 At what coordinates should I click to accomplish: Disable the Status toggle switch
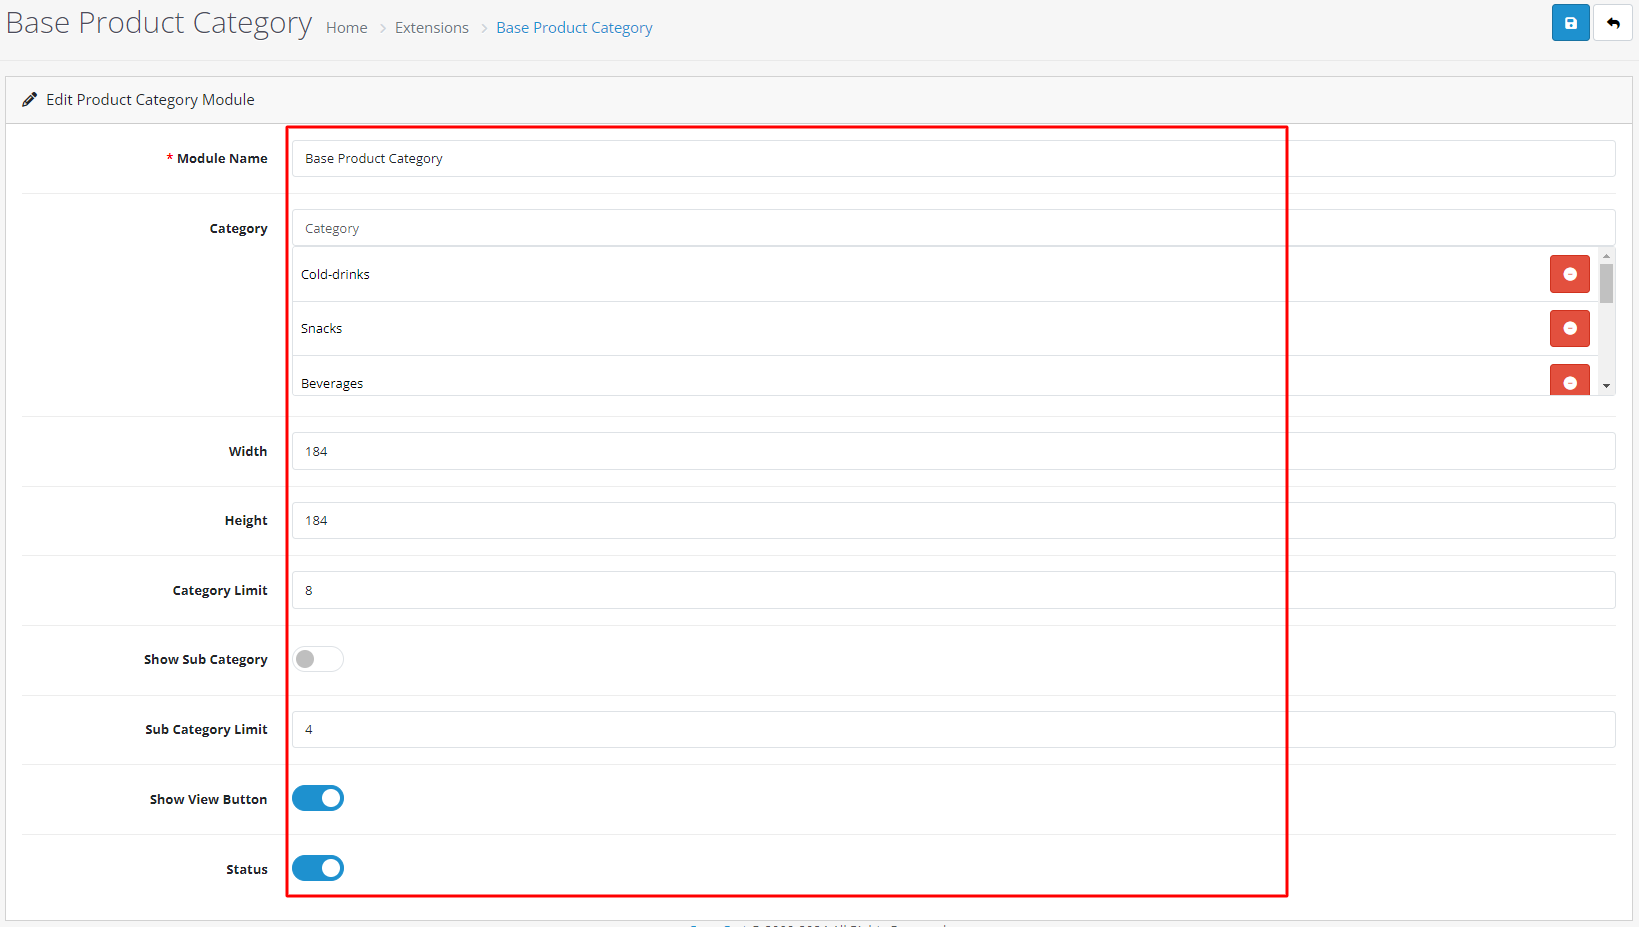318,868
